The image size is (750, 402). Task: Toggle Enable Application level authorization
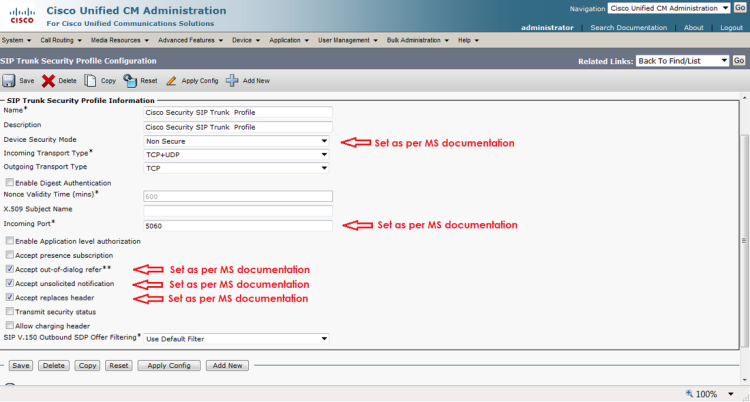pyautogui.click(x=10, y=241)
